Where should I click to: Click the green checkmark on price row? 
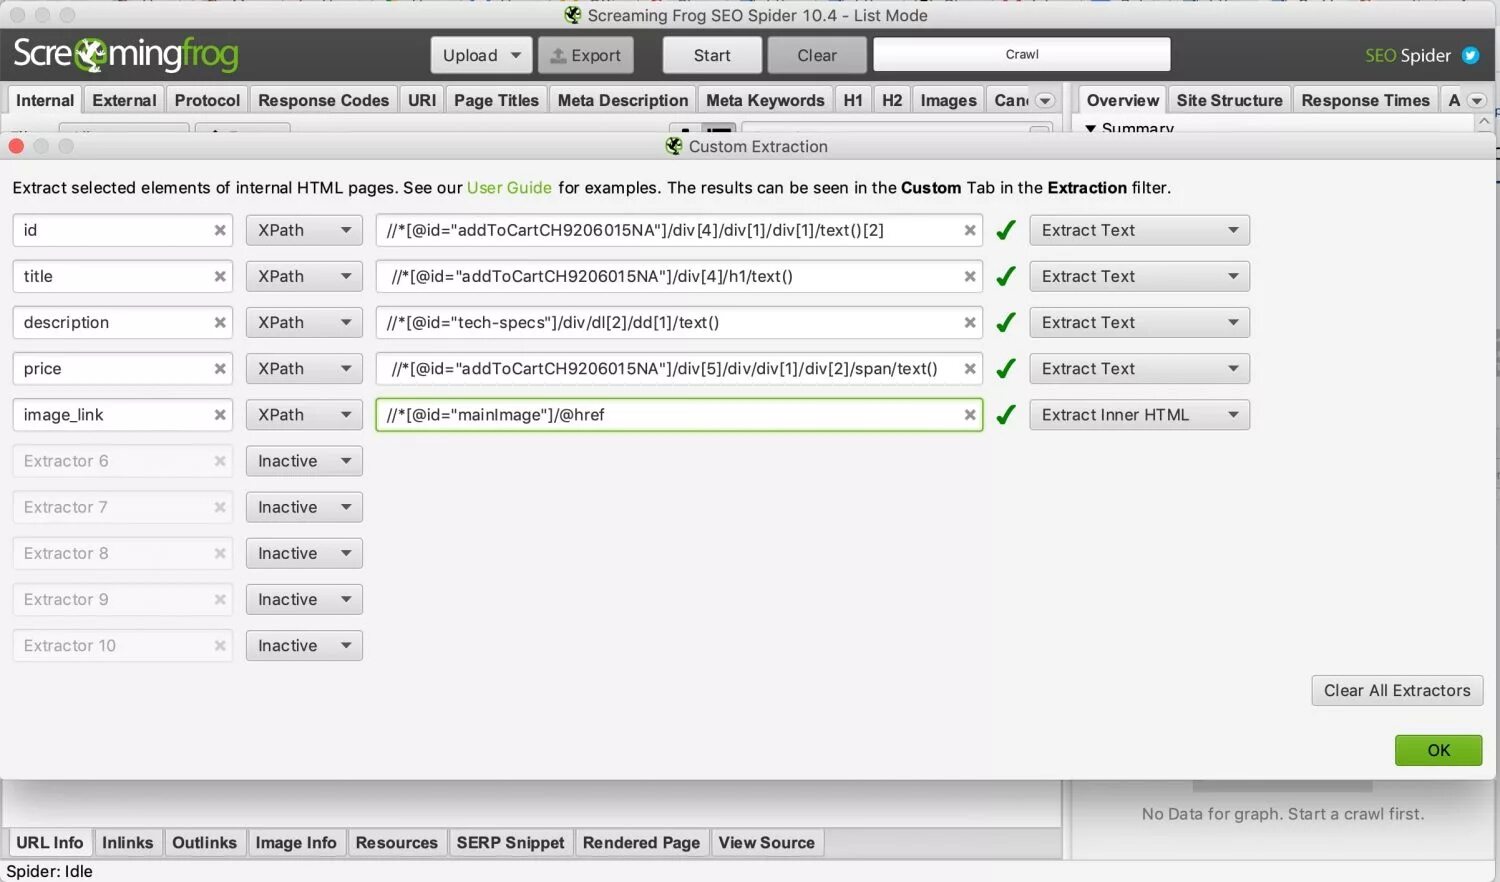1006,368
